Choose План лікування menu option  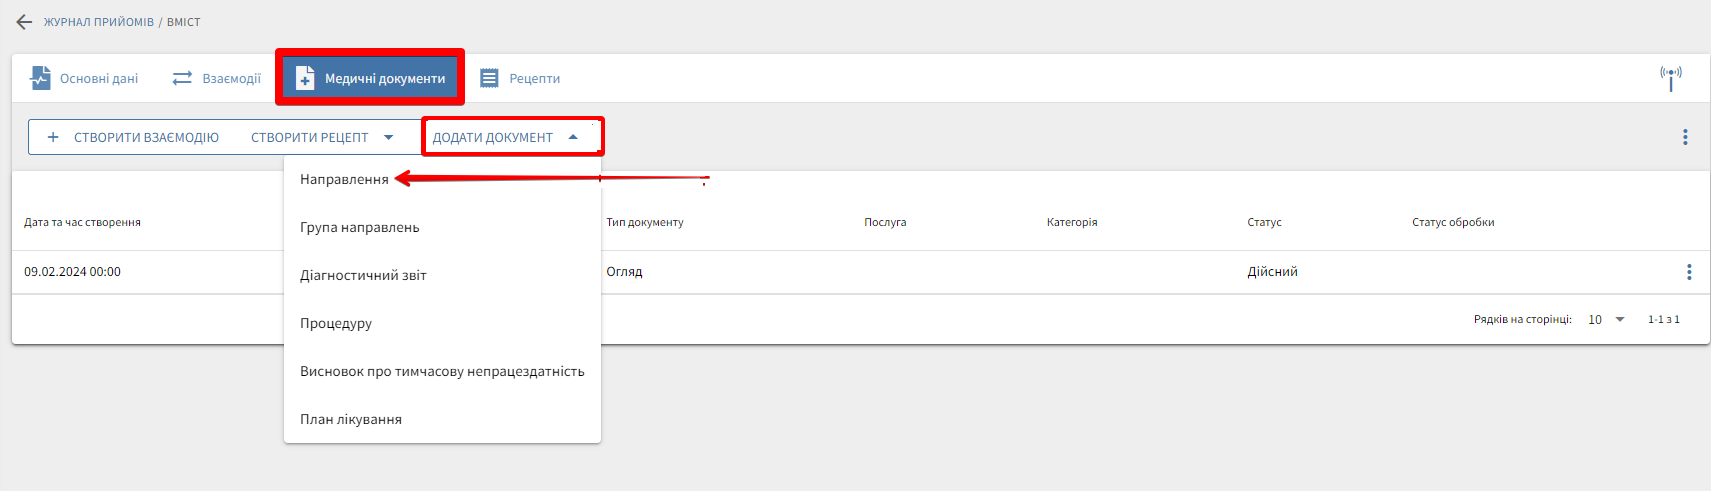click(x=351, y=419)
